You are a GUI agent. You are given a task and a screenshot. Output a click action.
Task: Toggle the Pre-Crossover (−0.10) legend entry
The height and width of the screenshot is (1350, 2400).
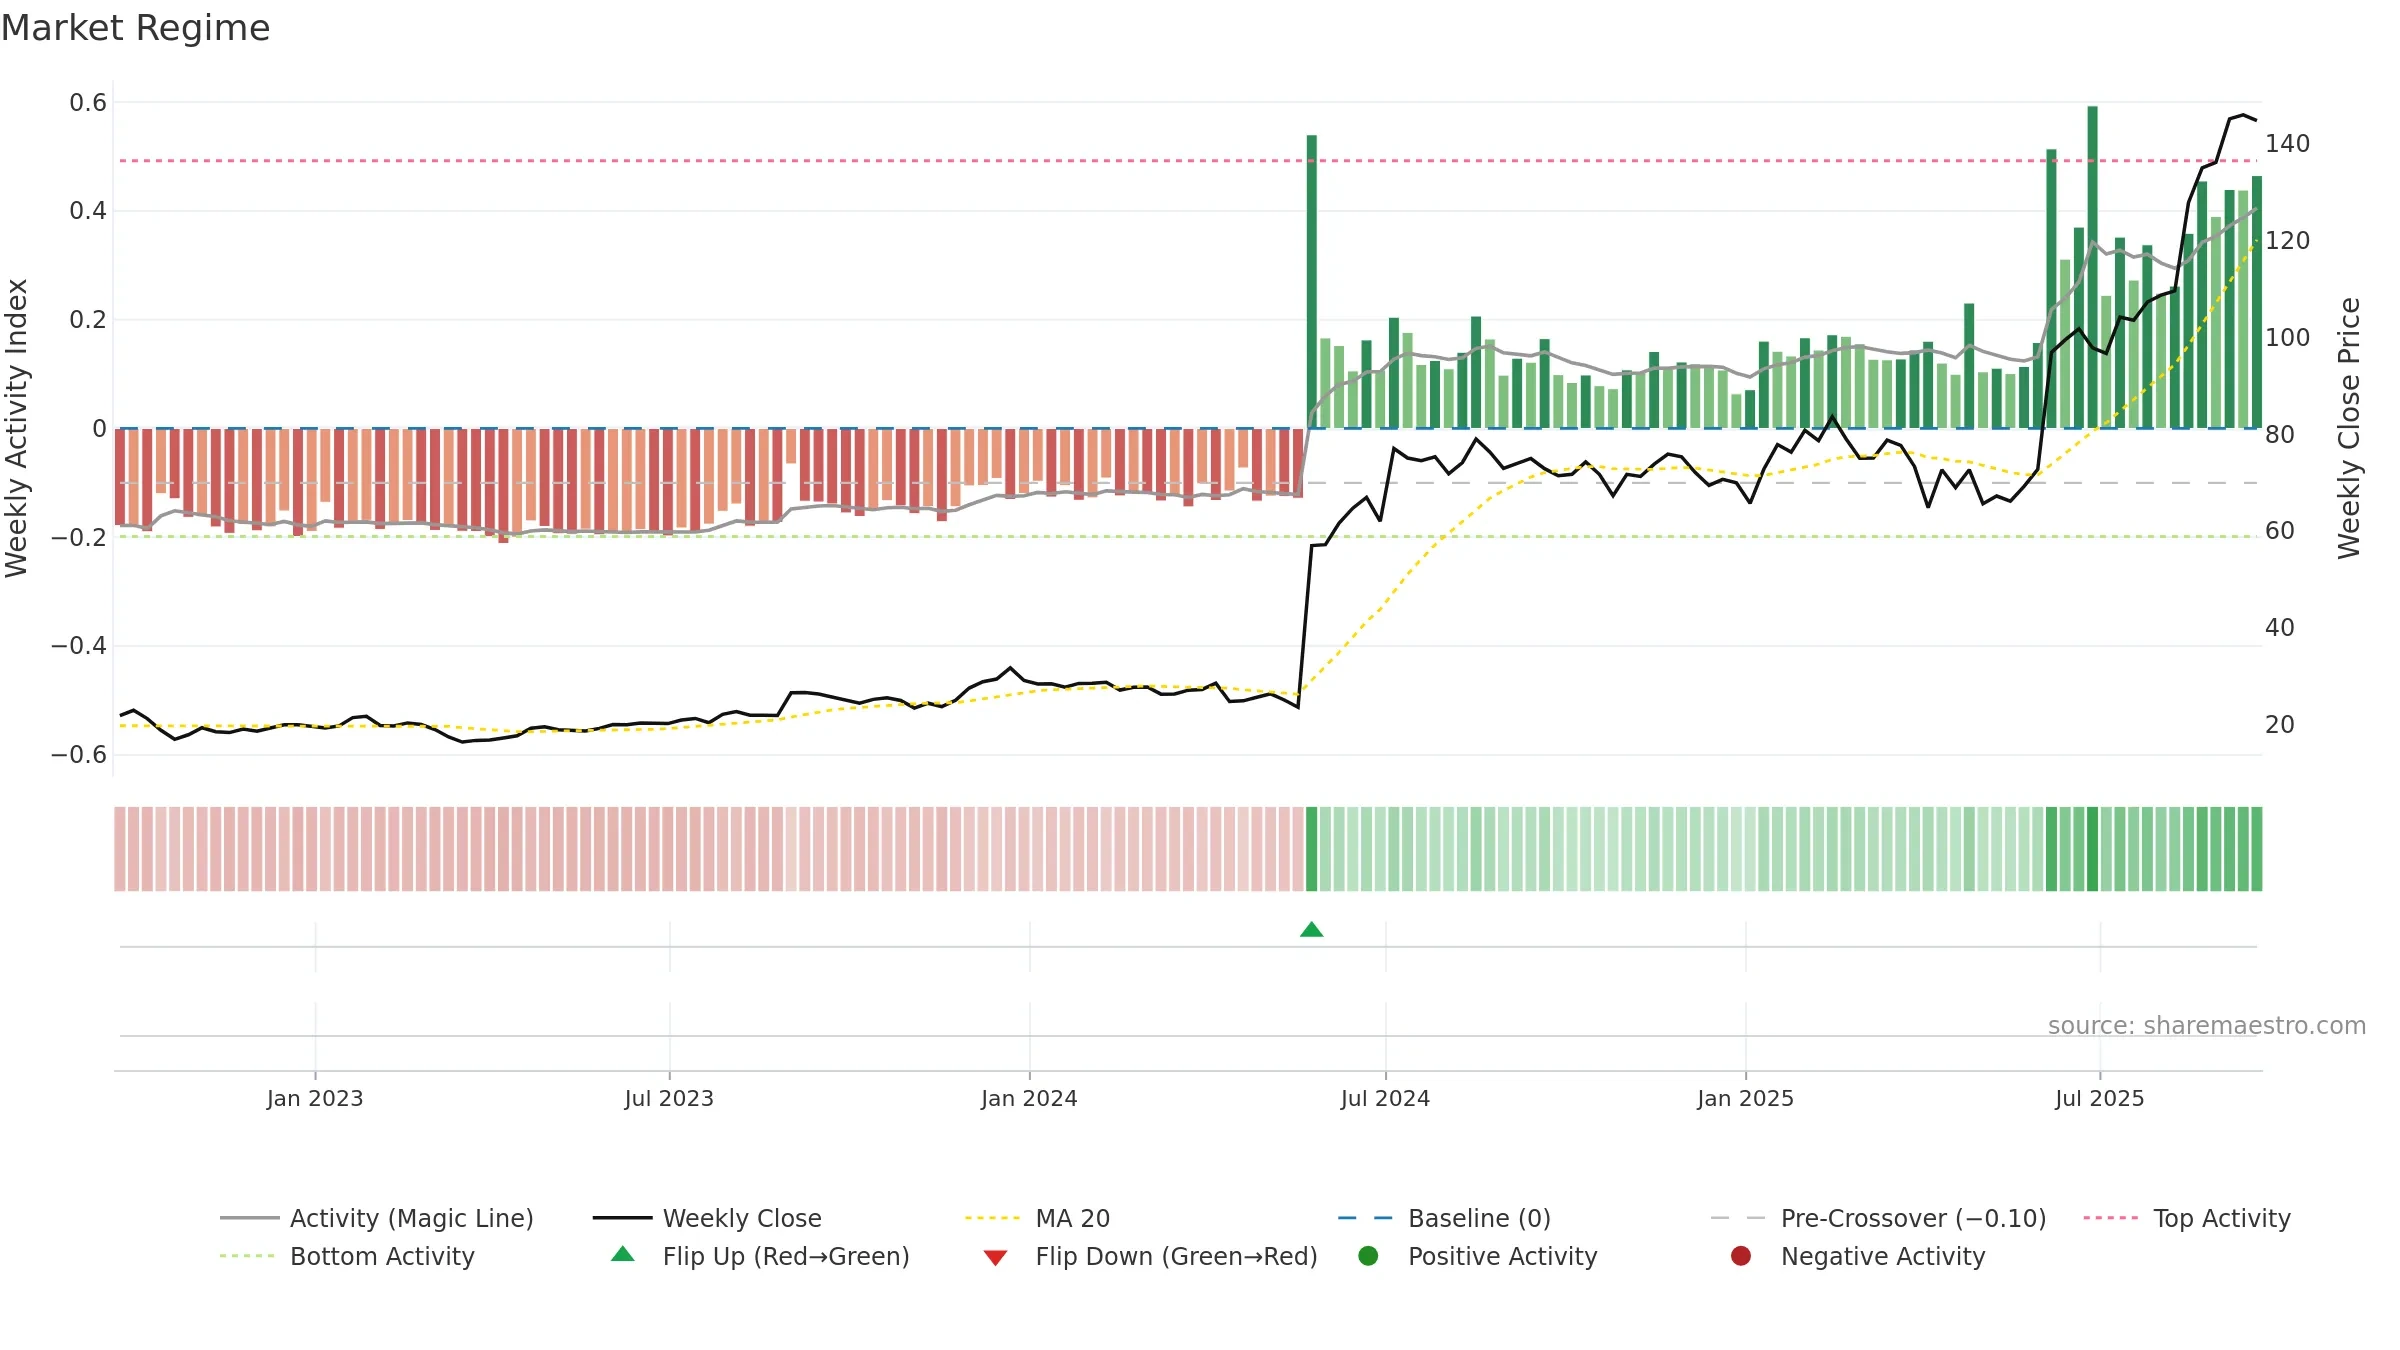click(1878, 1218)
